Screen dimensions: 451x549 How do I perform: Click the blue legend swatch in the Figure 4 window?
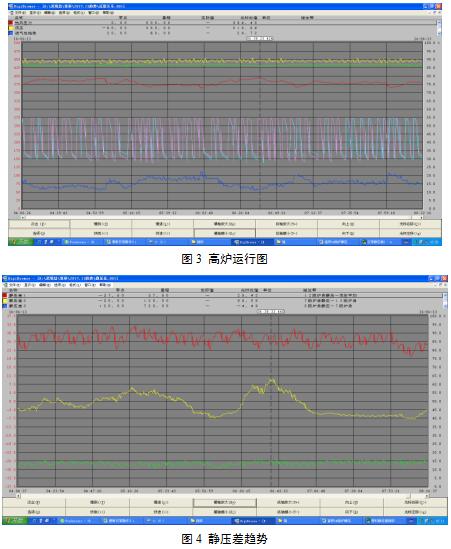pos(5,306)
